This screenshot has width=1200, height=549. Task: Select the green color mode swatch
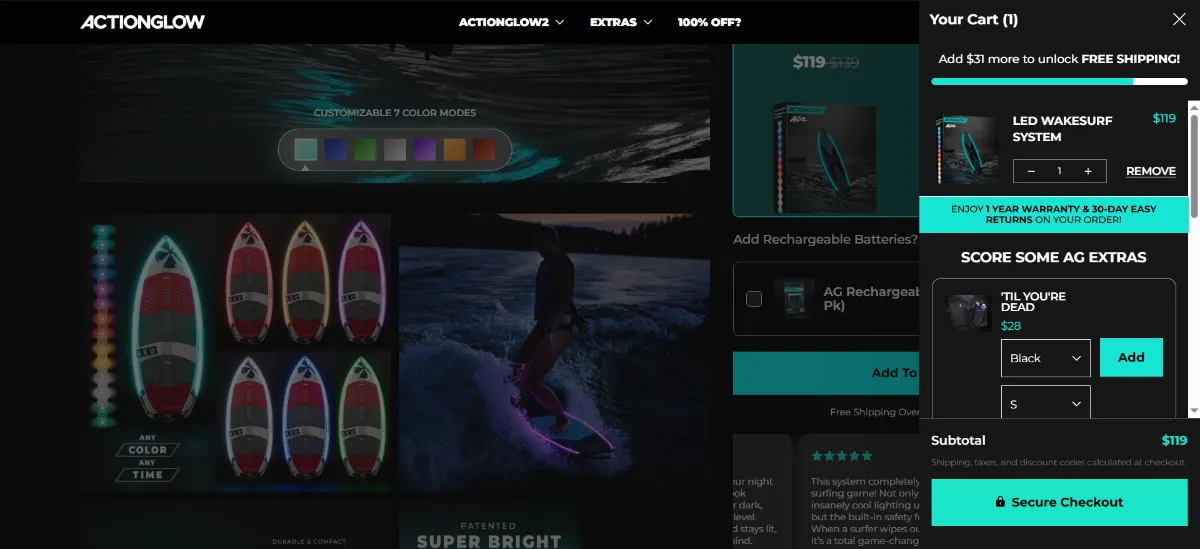pyautogui.click(x=365, y=150)
